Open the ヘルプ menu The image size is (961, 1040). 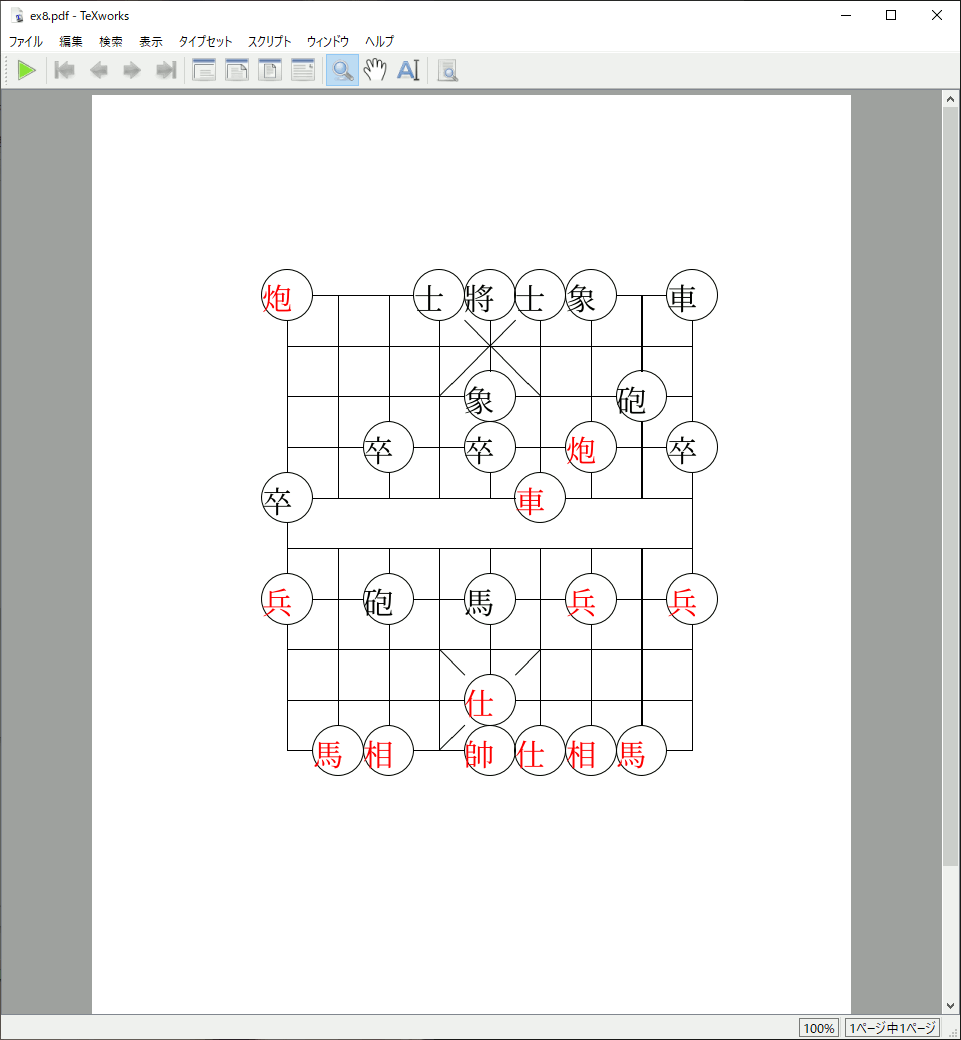(379, 41)
